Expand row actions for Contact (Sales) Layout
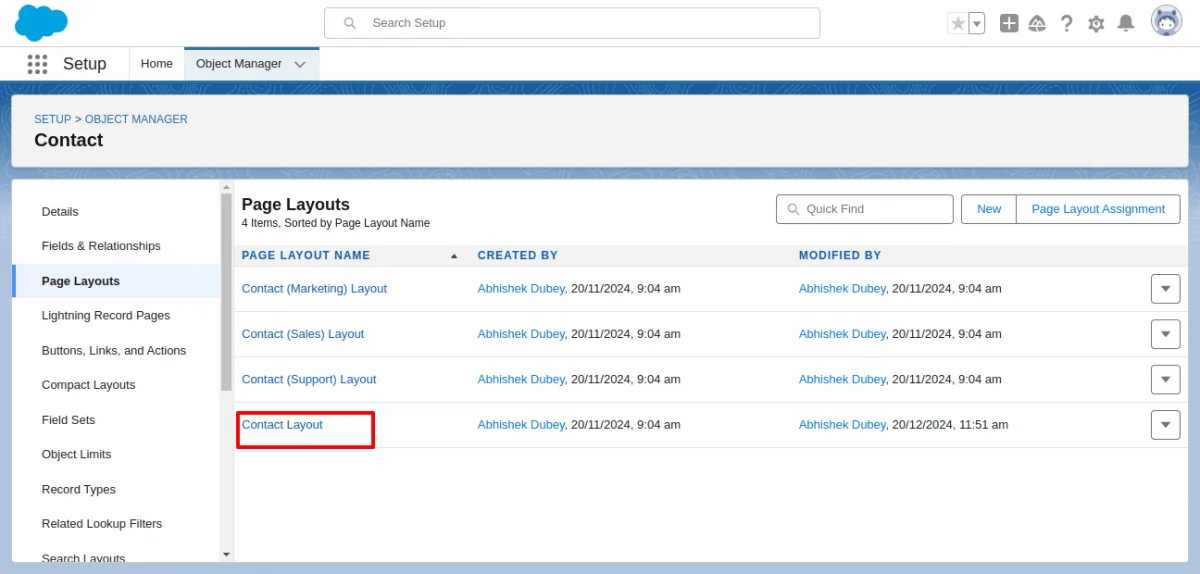Image resolution: width=1200 pixels, height=574 pixels. 1165,334
